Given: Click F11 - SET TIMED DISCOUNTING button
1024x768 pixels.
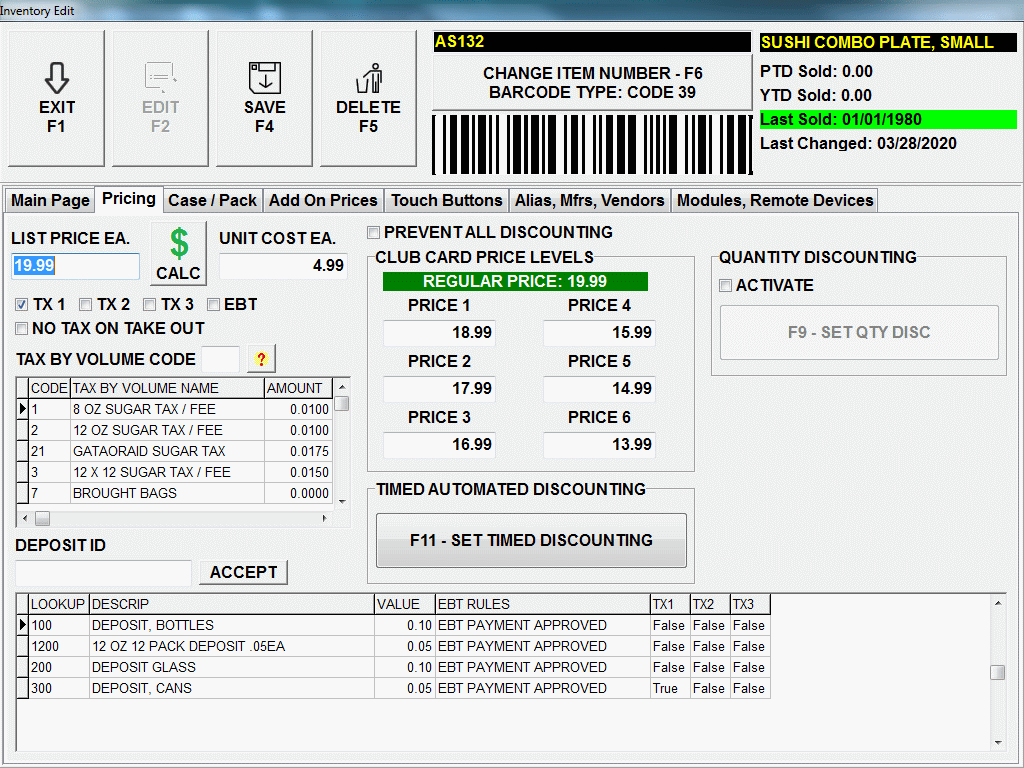Looking at the screenshot, I should [x=531, y=540].
